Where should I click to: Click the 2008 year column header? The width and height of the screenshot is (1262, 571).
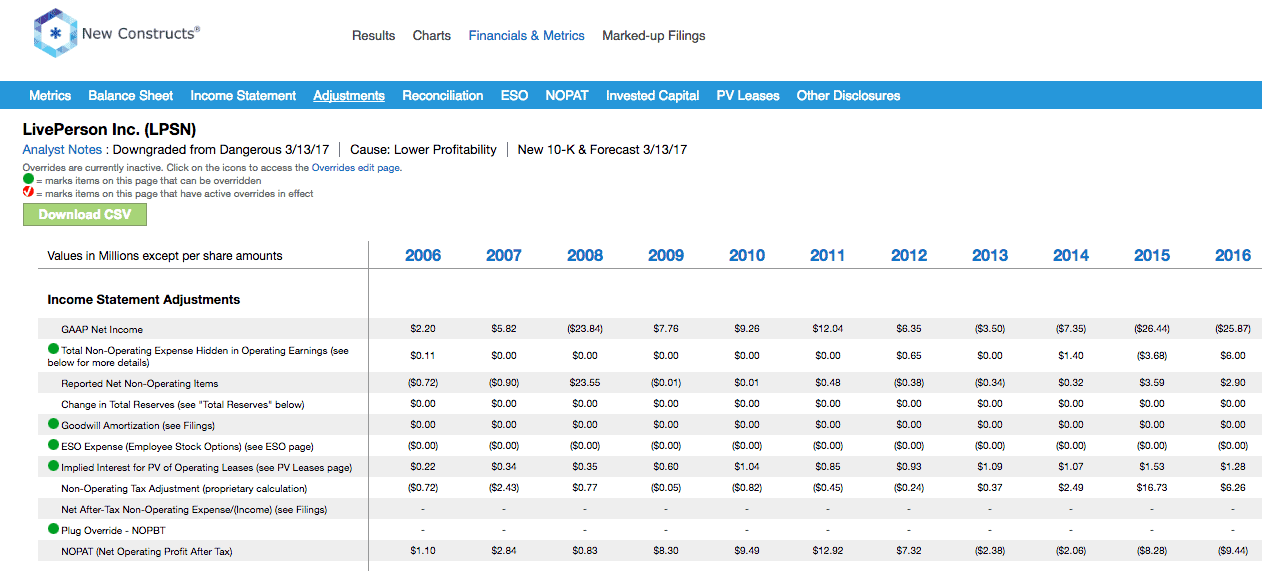coord(585,256)
